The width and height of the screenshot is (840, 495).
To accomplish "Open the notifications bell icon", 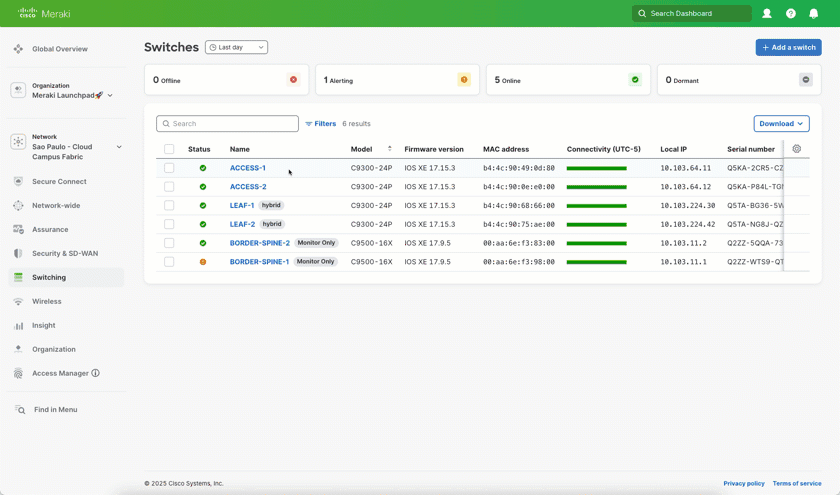I will pos(814,14).
